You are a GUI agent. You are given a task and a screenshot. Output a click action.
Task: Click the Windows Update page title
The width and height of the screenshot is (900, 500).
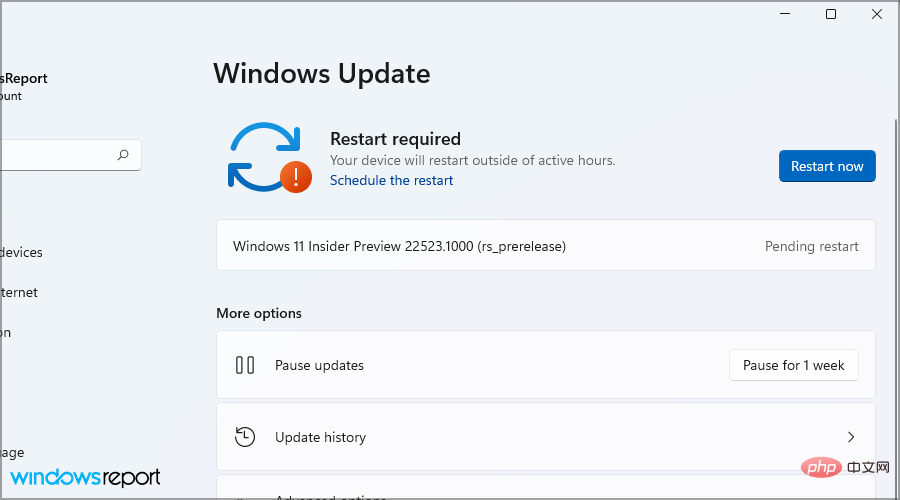tap(322, 73)
